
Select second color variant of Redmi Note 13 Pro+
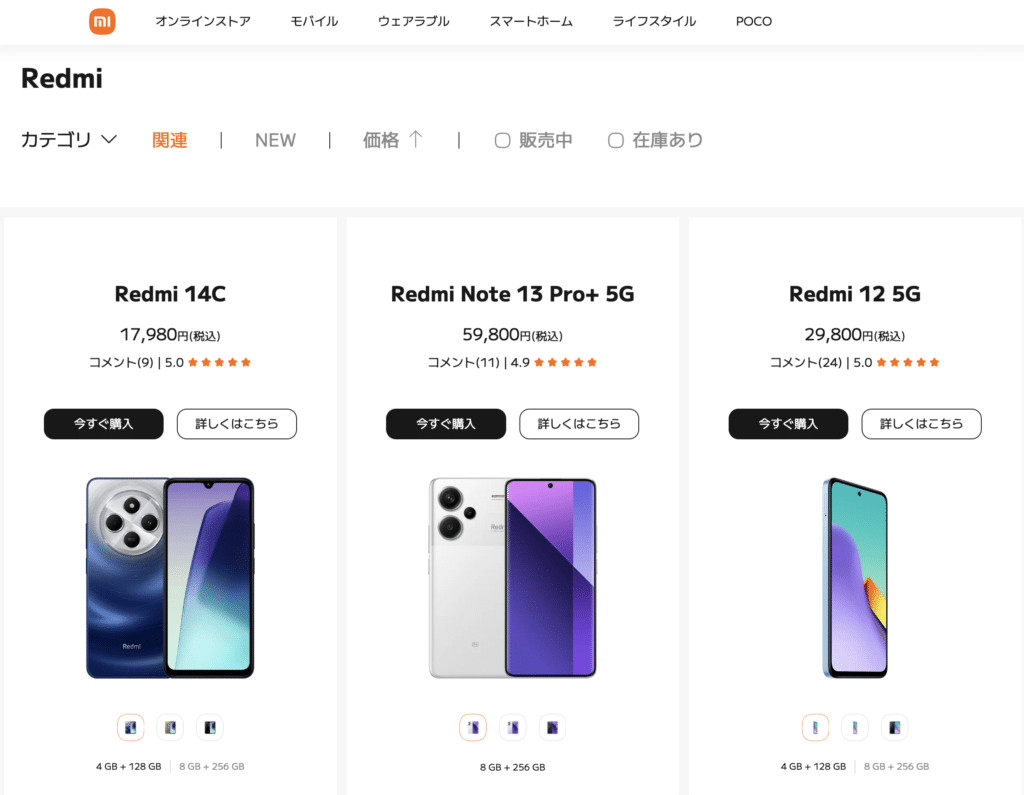coord(513,727)
